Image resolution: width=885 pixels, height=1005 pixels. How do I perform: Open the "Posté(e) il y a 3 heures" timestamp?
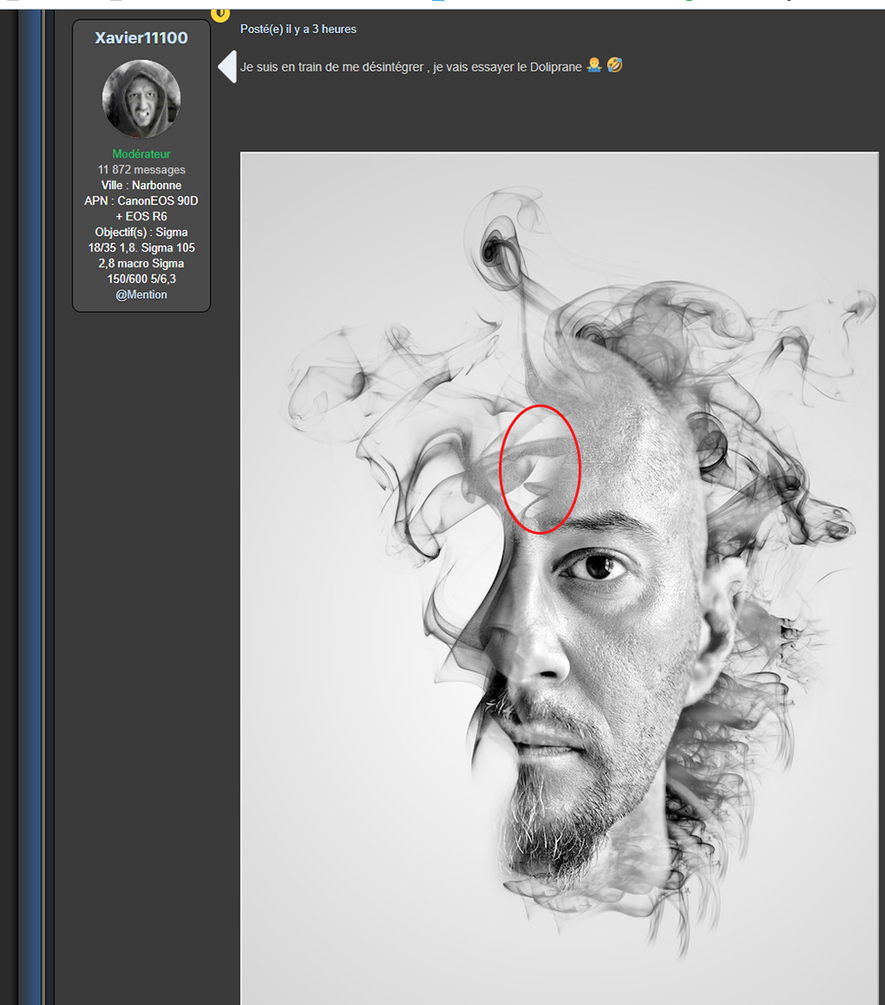[x=298, y=29]
